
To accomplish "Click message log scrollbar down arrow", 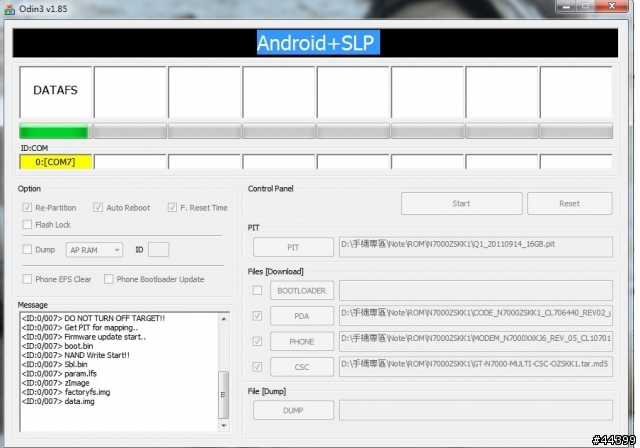I will 224,426.
